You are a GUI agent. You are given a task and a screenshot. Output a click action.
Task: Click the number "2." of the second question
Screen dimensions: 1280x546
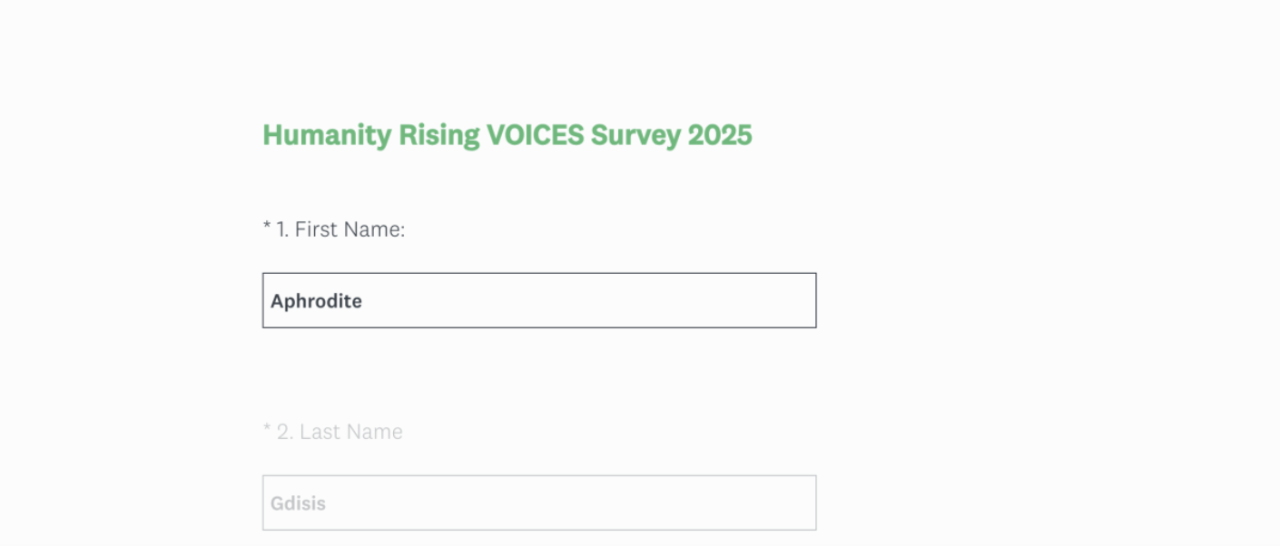pyautogui.click(x=284, y=432)
